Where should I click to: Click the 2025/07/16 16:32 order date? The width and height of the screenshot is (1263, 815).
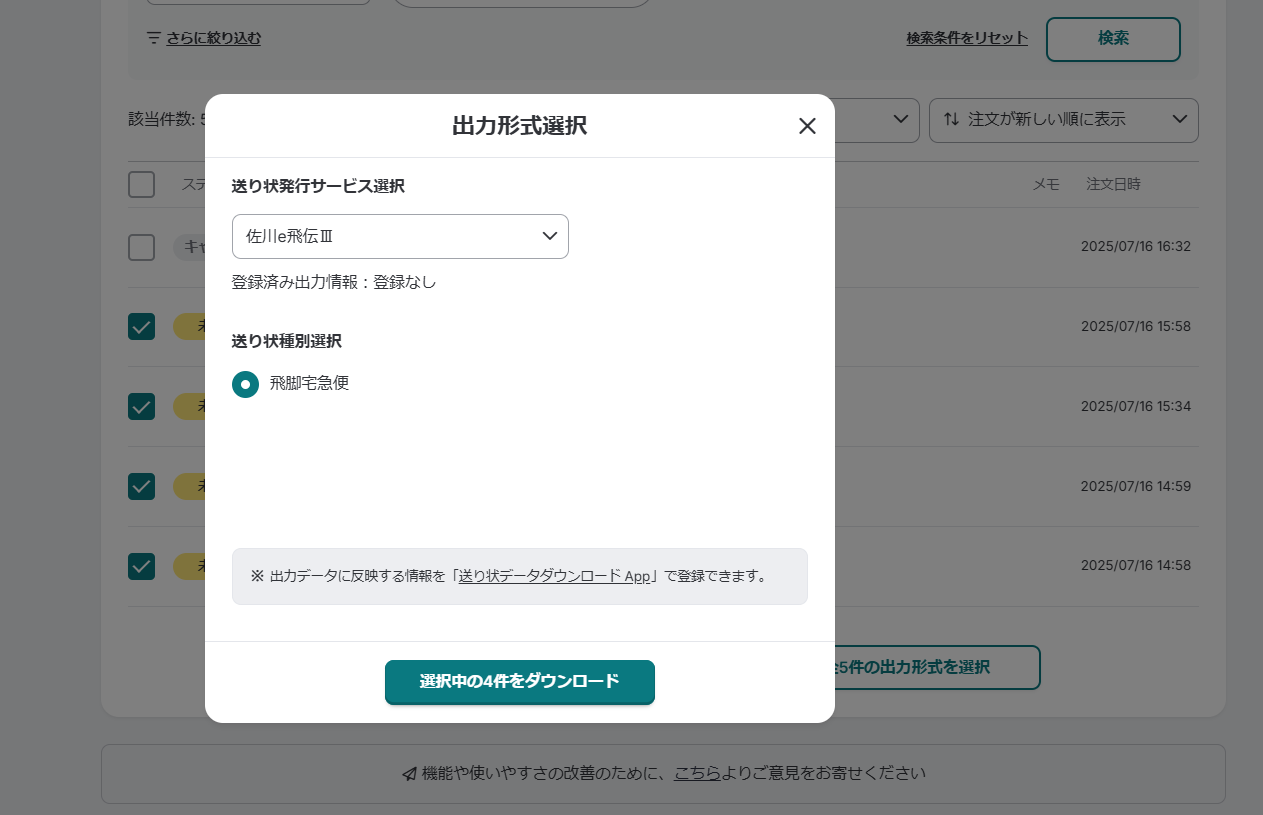pyautogui.click(x=1136, y=246)
